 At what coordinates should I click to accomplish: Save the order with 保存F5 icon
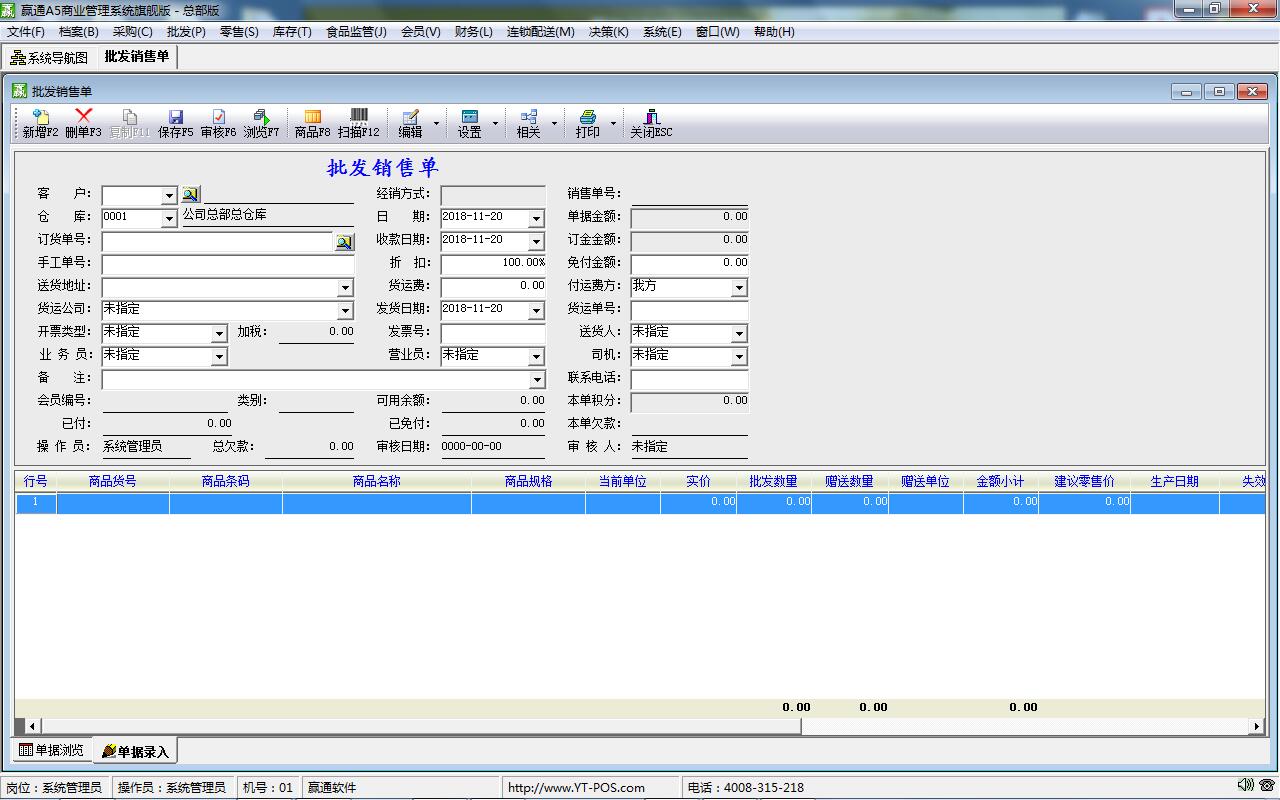175,123
